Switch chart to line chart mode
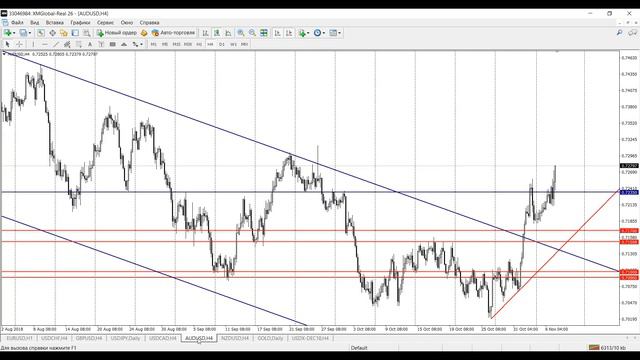Screen dimensions: 640x360 (x=228, y=33)
